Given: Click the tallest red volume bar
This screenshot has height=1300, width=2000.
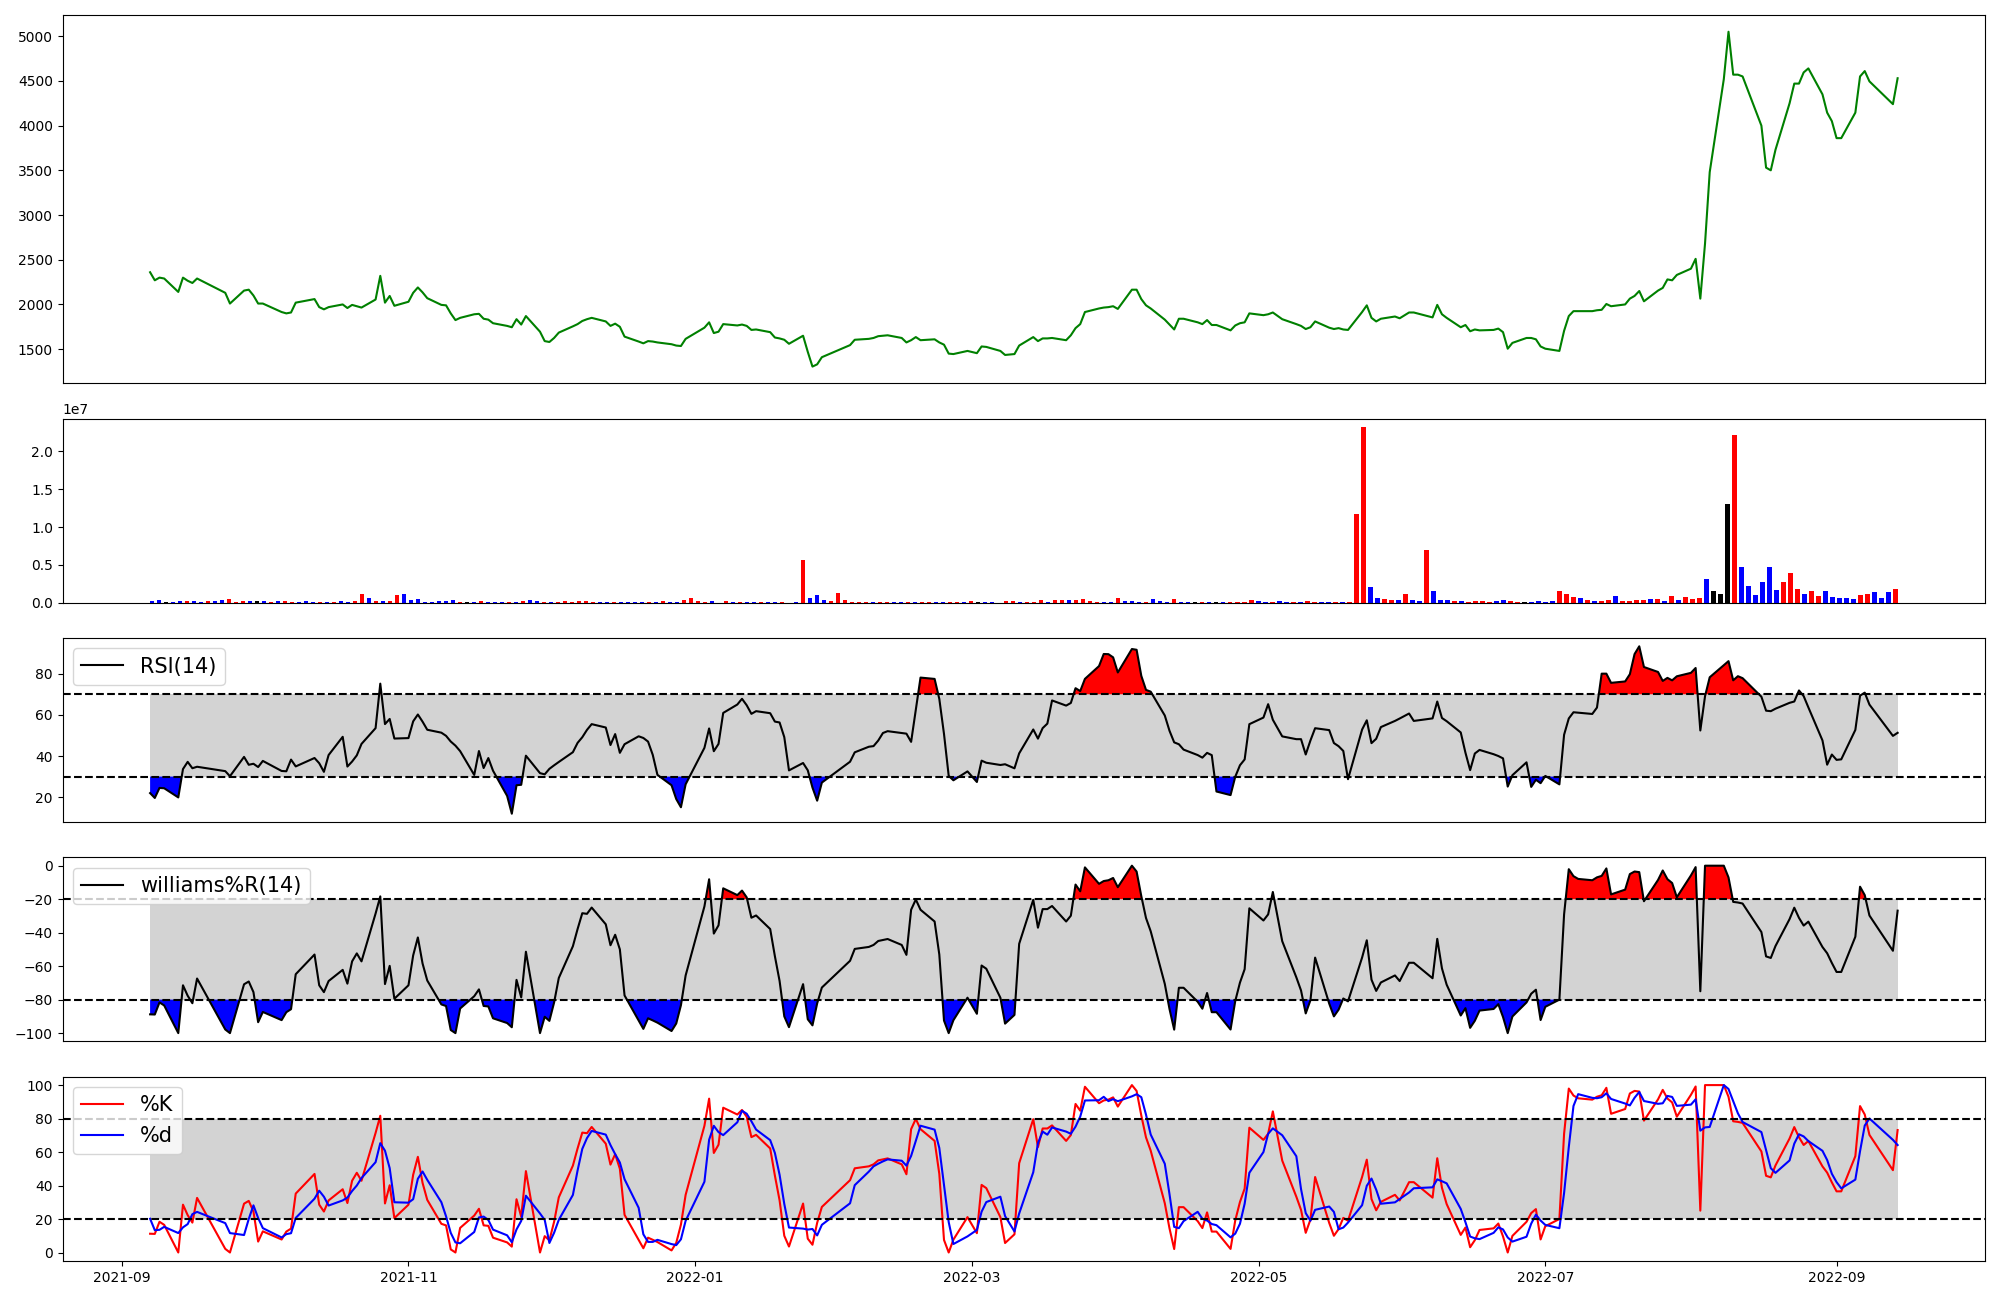Looking at the screenshot, I should click(x=1363, y=515).
